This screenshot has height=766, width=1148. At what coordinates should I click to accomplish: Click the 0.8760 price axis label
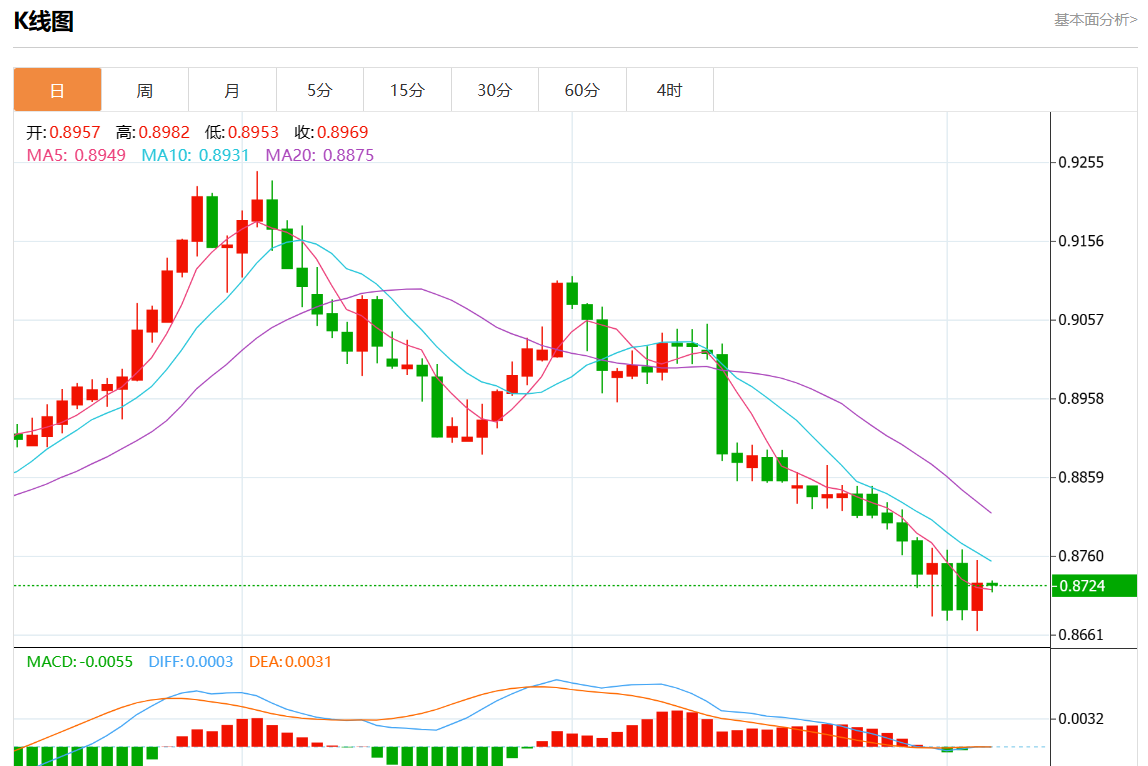[x=1081, y=556]
